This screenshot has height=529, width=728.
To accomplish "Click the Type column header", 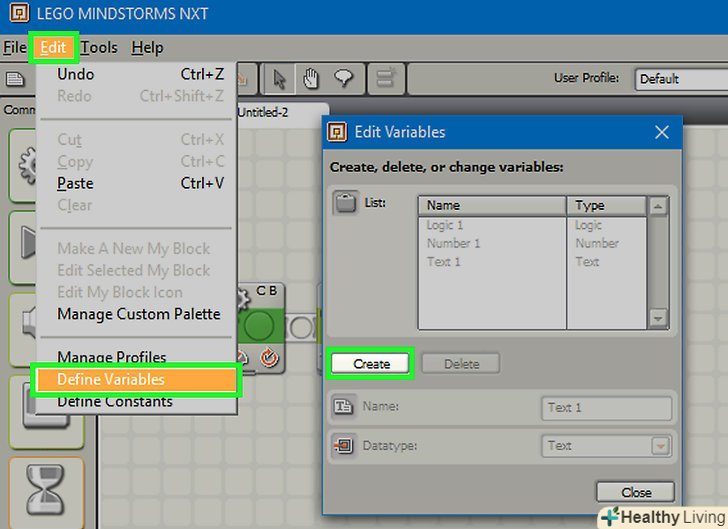I will [606, 205].
